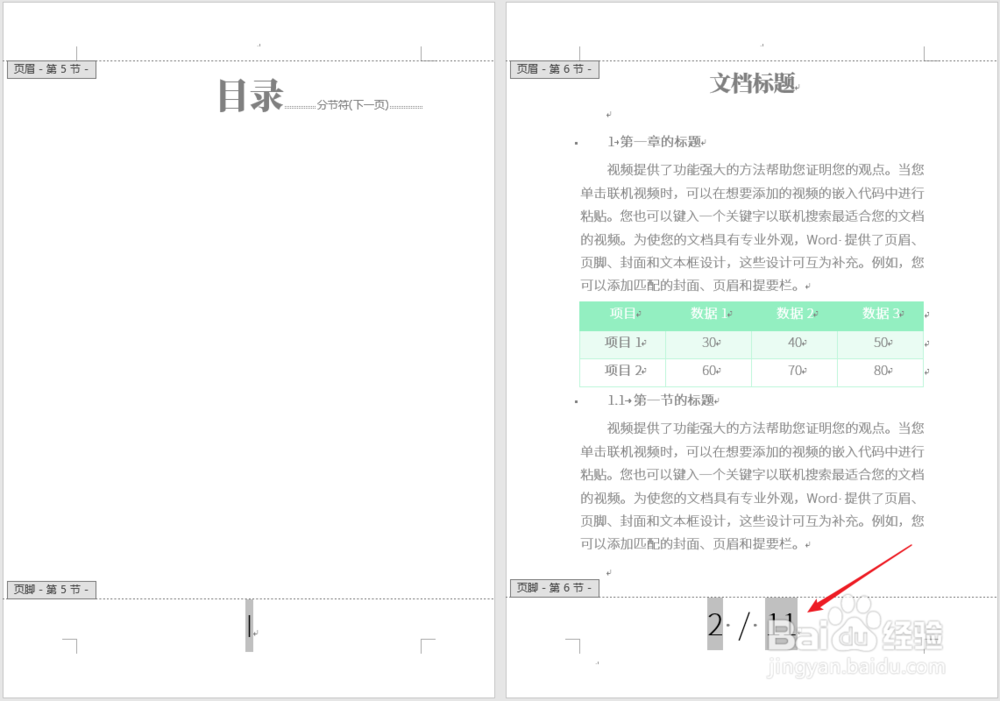Click table cell with value 60

(709, 373)
